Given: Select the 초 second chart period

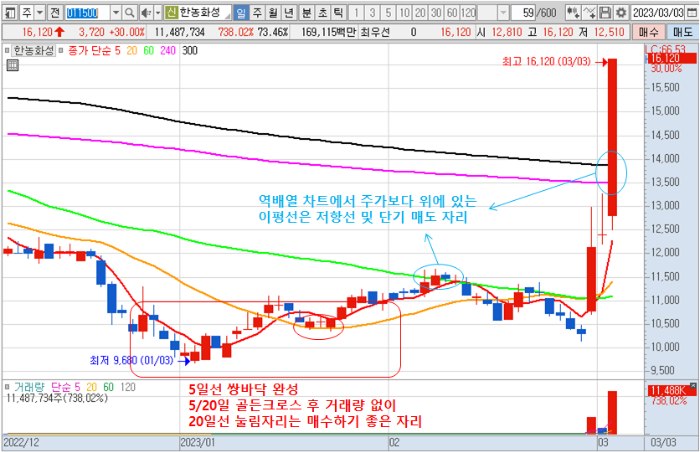Looking at the screenshot, I should pos(322,13).
